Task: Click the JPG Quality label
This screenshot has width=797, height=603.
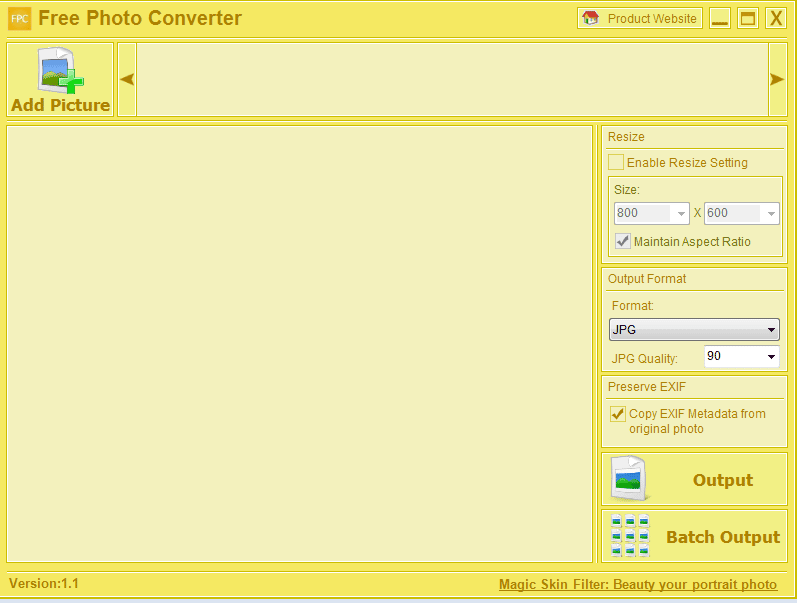Action: [x=645, y=358]
